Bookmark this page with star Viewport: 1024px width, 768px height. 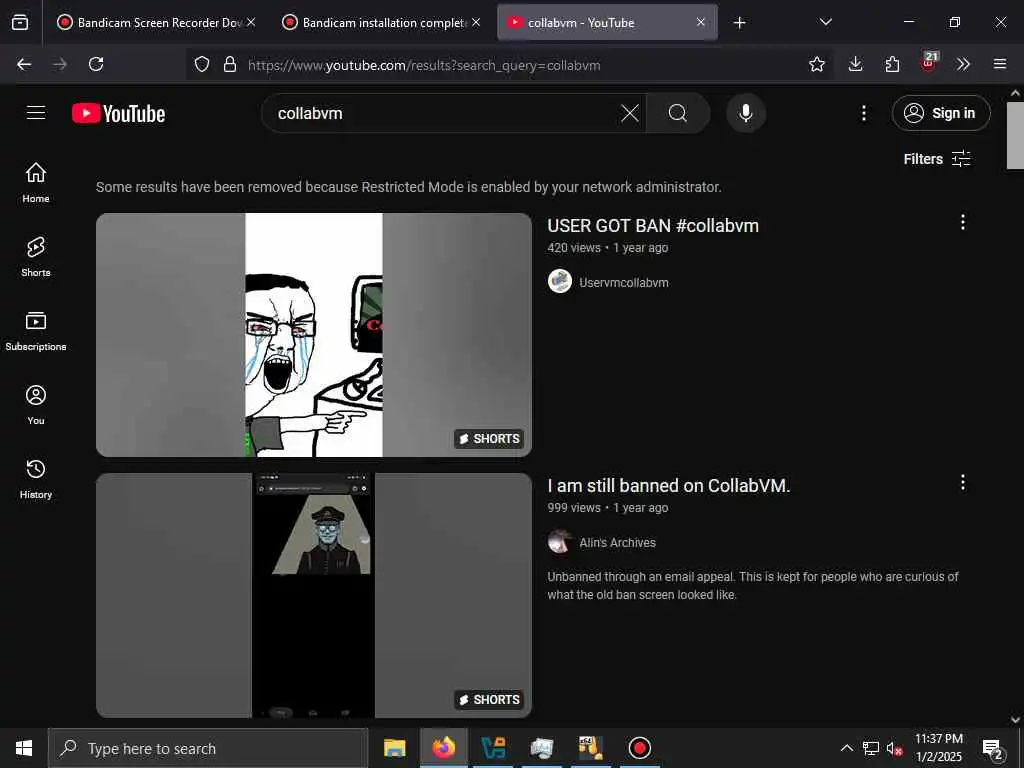coord(816,64)
